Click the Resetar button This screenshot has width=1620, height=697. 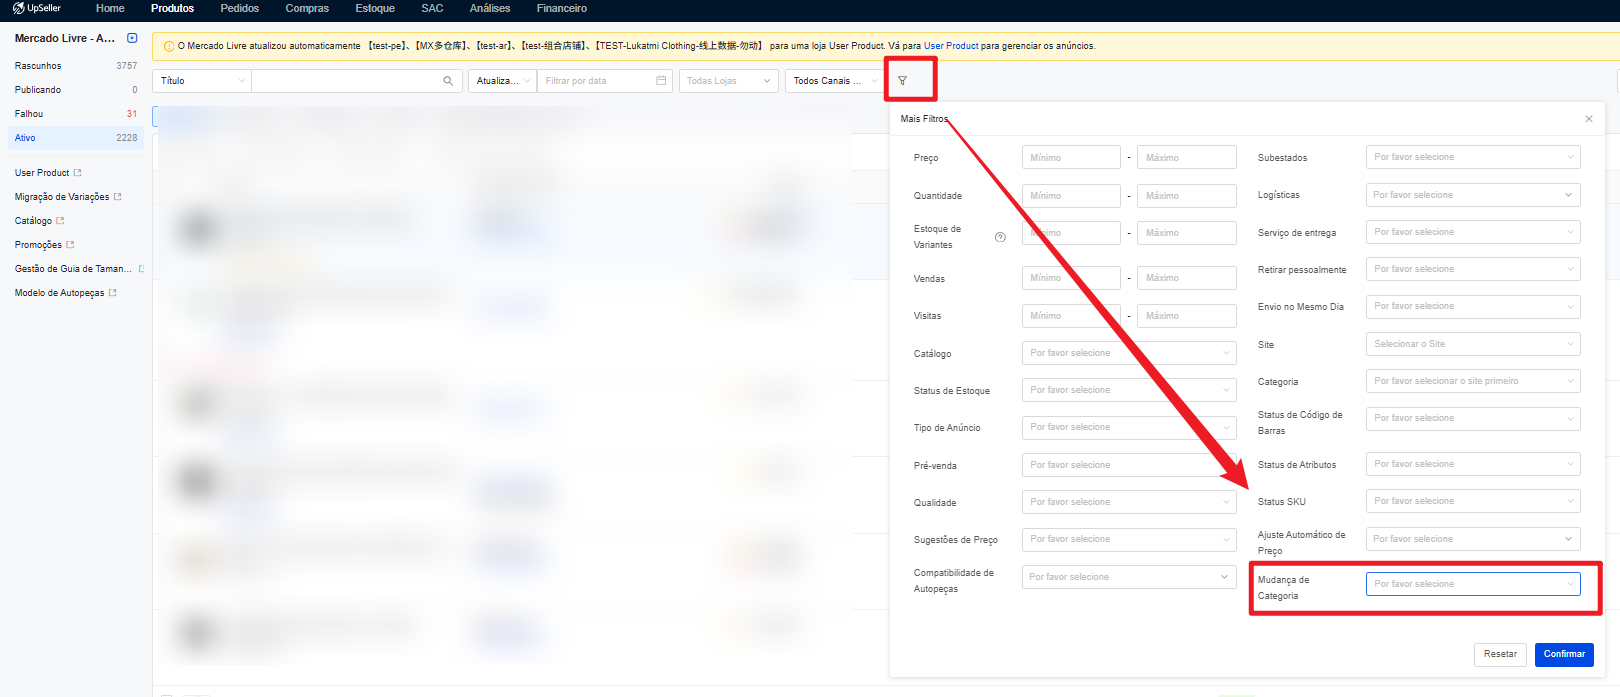[1499, 654]
